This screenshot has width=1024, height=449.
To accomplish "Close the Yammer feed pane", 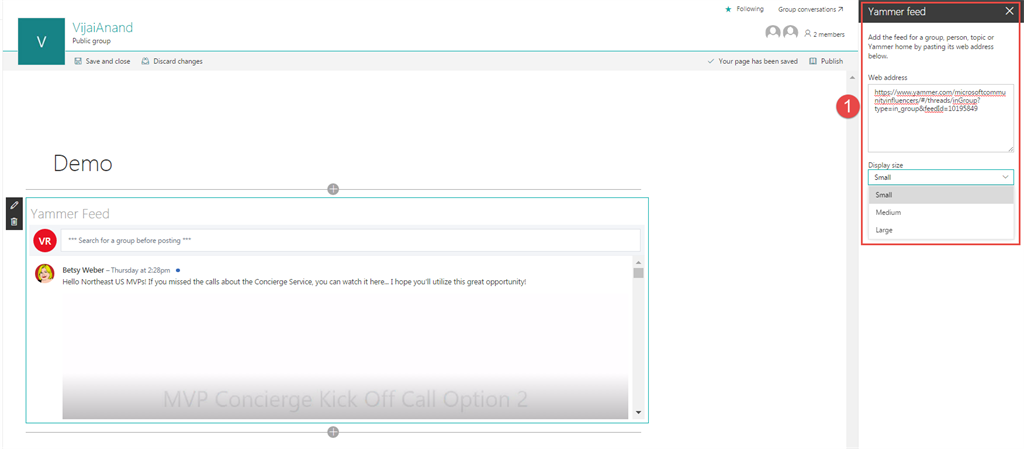I will (1009, 12).
